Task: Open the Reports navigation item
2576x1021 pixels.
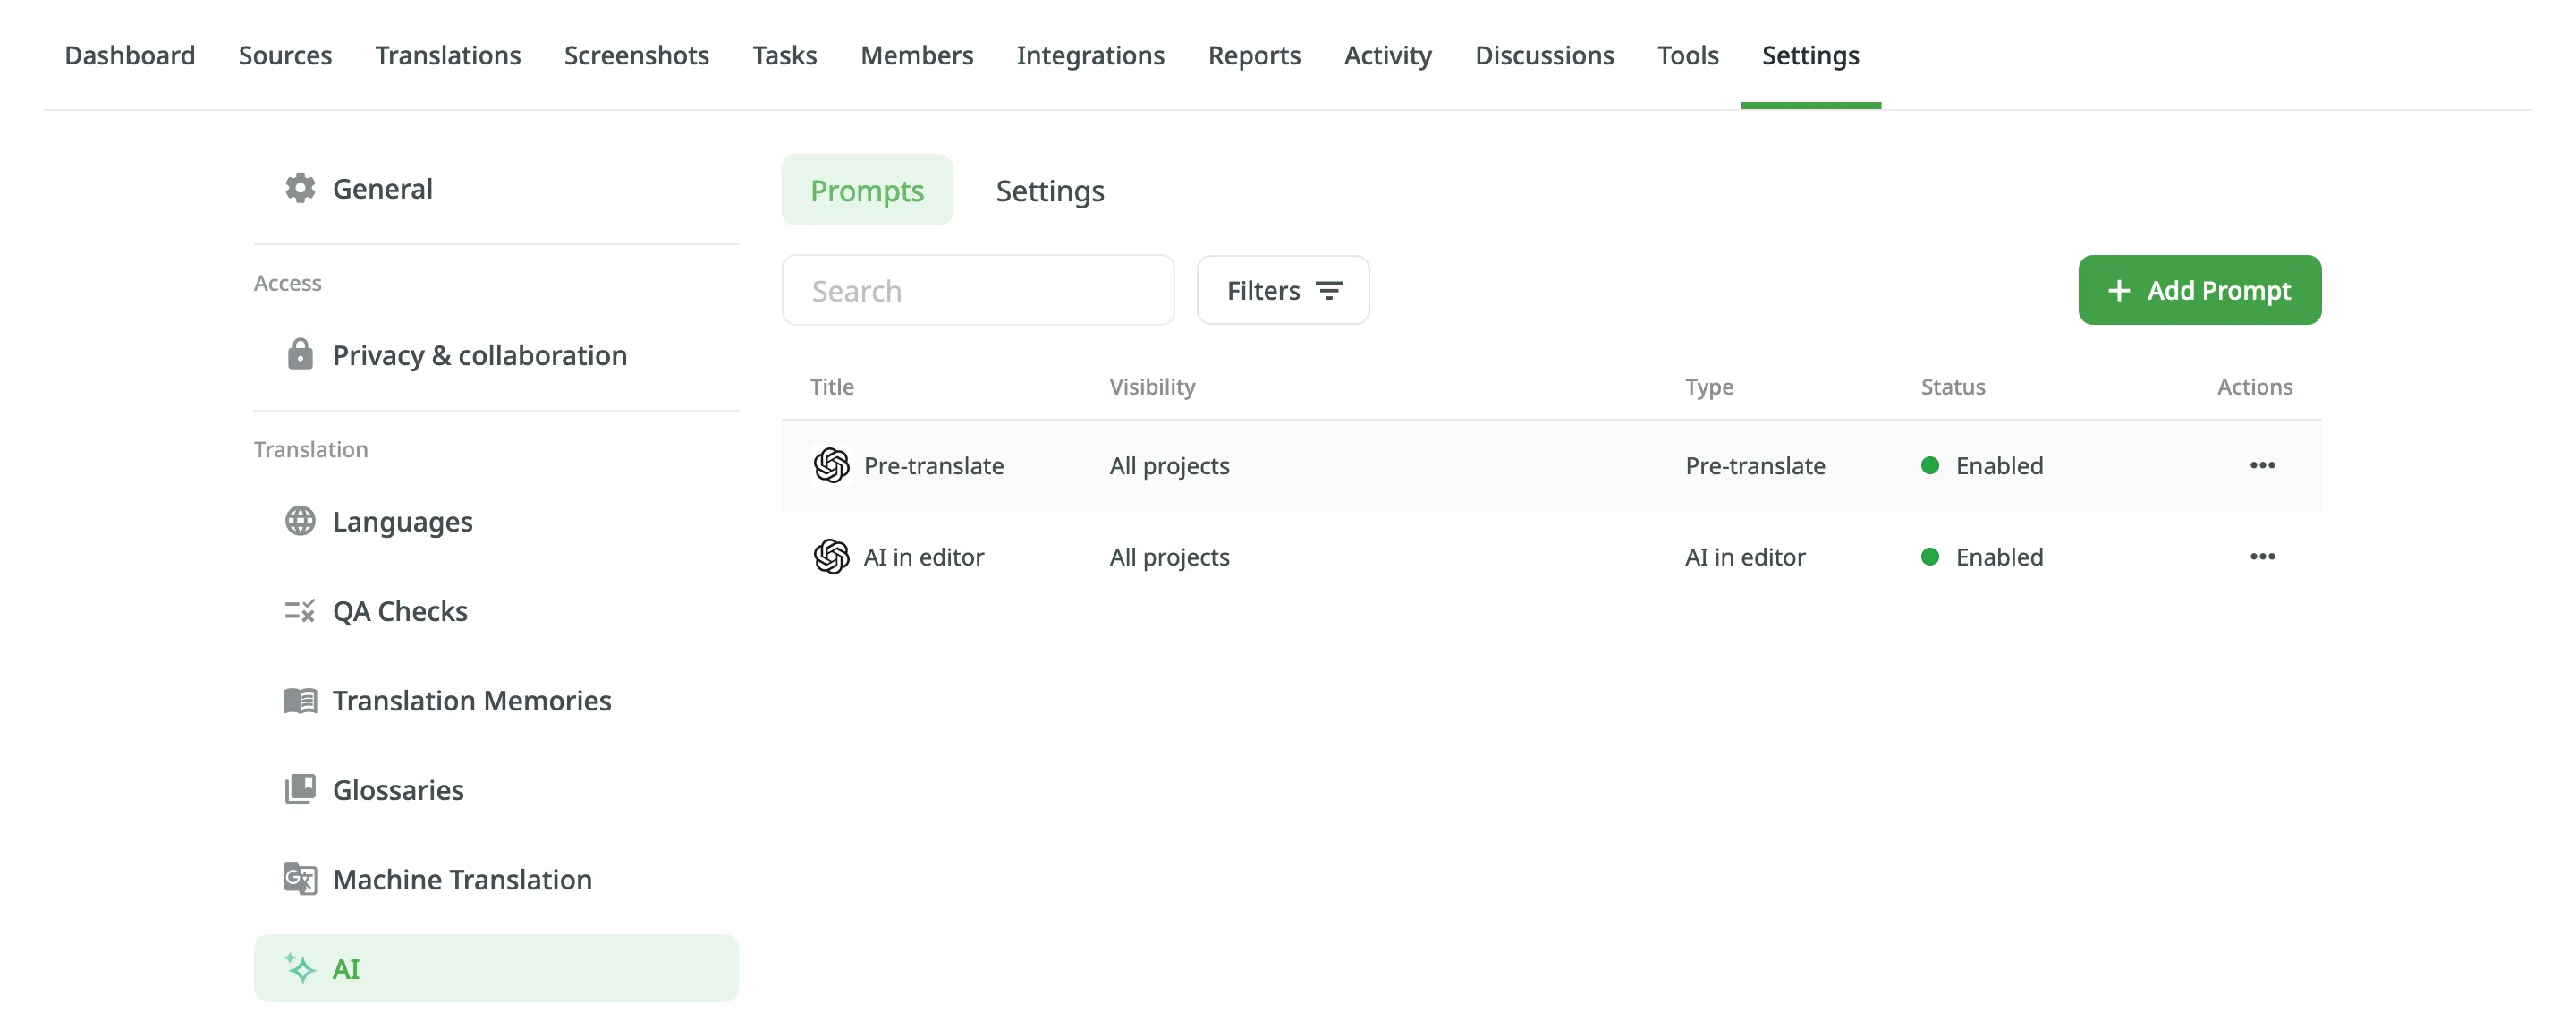Action: click(1255, 55)
